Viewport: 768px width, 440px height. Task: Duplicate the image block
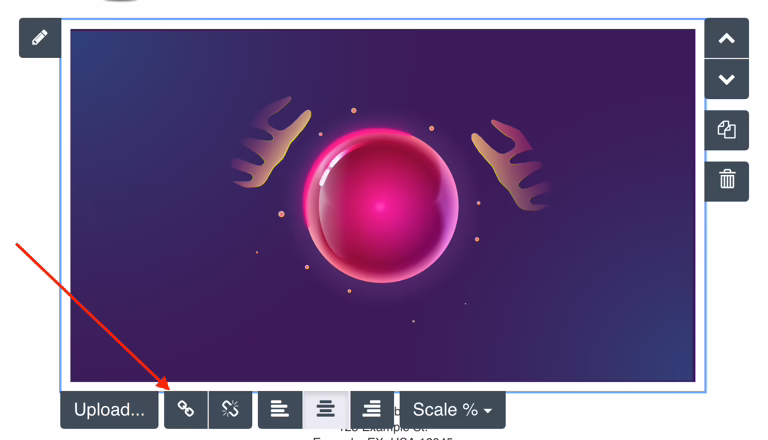tap(726, 130)
